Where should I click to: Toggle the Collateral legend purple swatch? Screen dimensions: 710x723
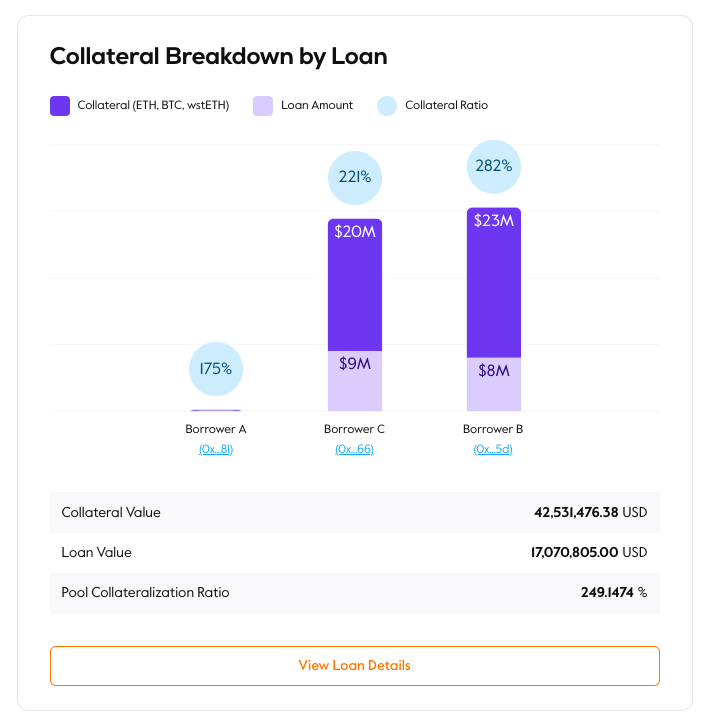click(60, 106)
